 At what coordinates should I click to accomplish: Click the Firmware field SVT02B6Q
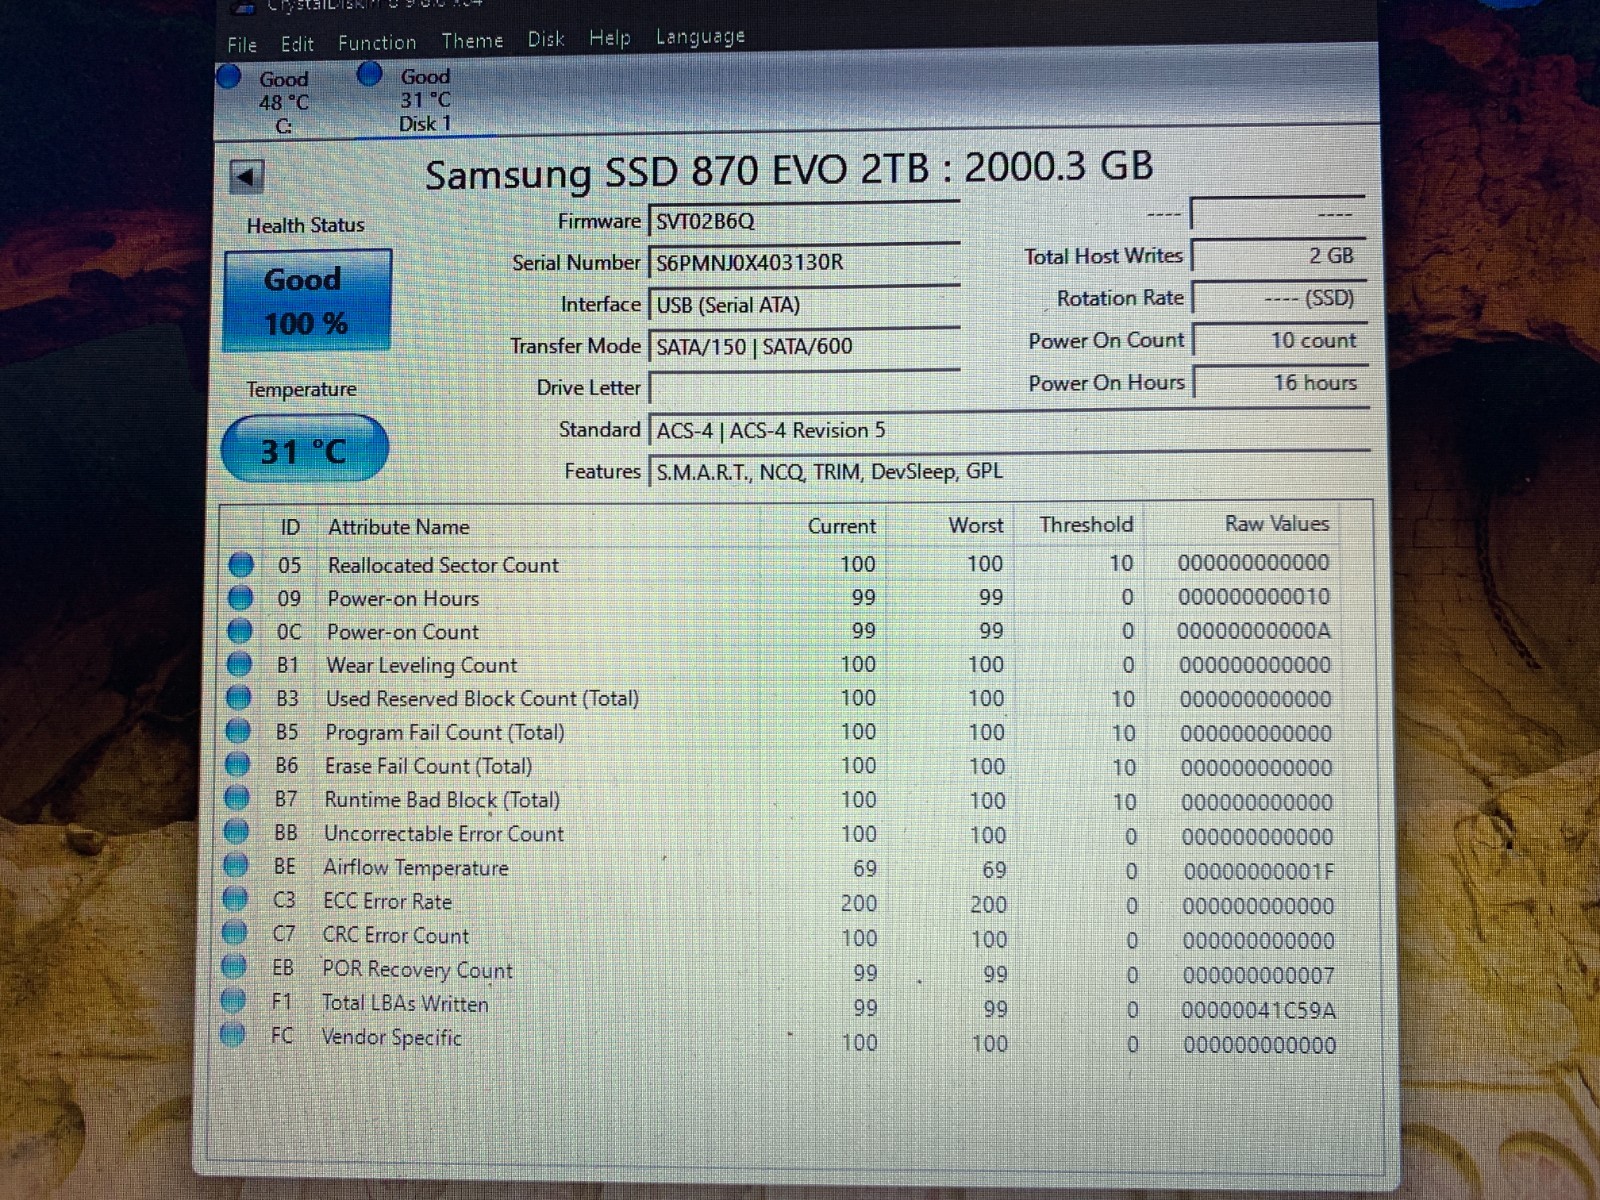tap(804, 221)
